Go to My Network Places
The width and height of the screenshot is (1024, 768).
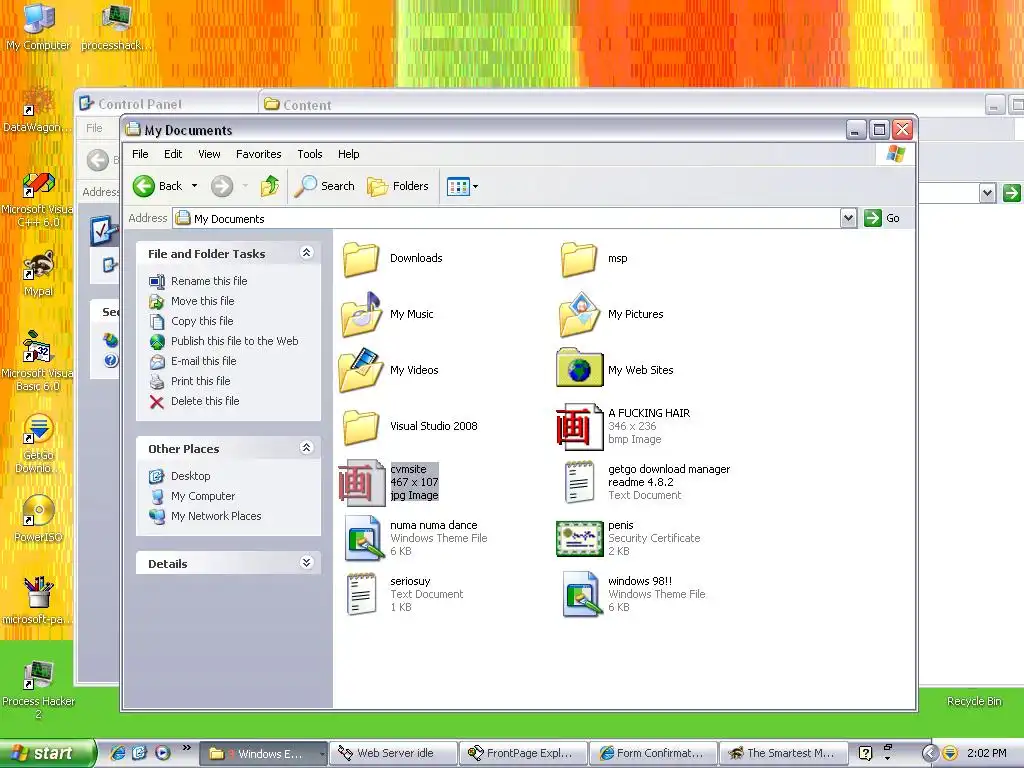pos(205,516)
